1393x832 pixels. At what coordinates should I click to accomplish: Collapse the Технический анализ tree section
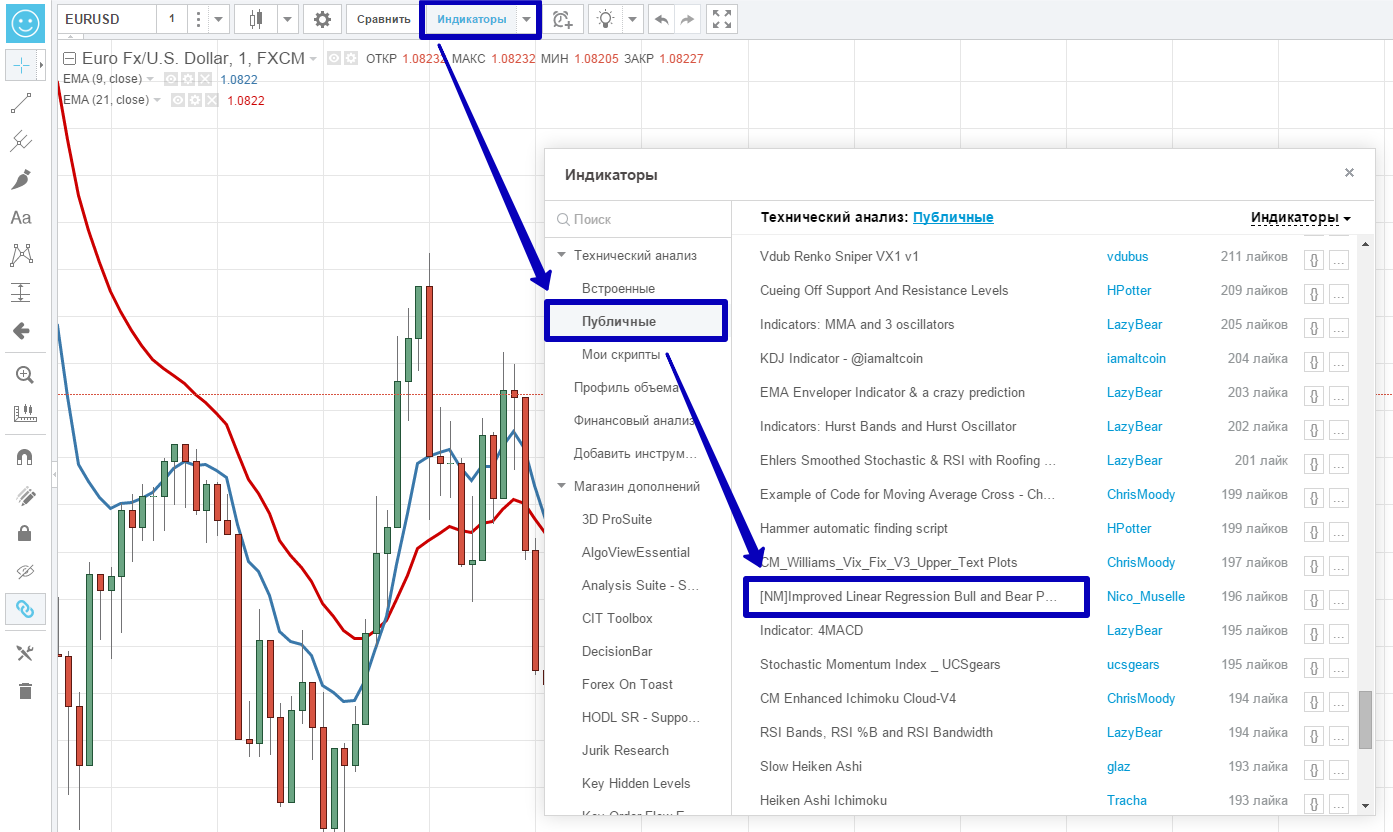[561, 256]
